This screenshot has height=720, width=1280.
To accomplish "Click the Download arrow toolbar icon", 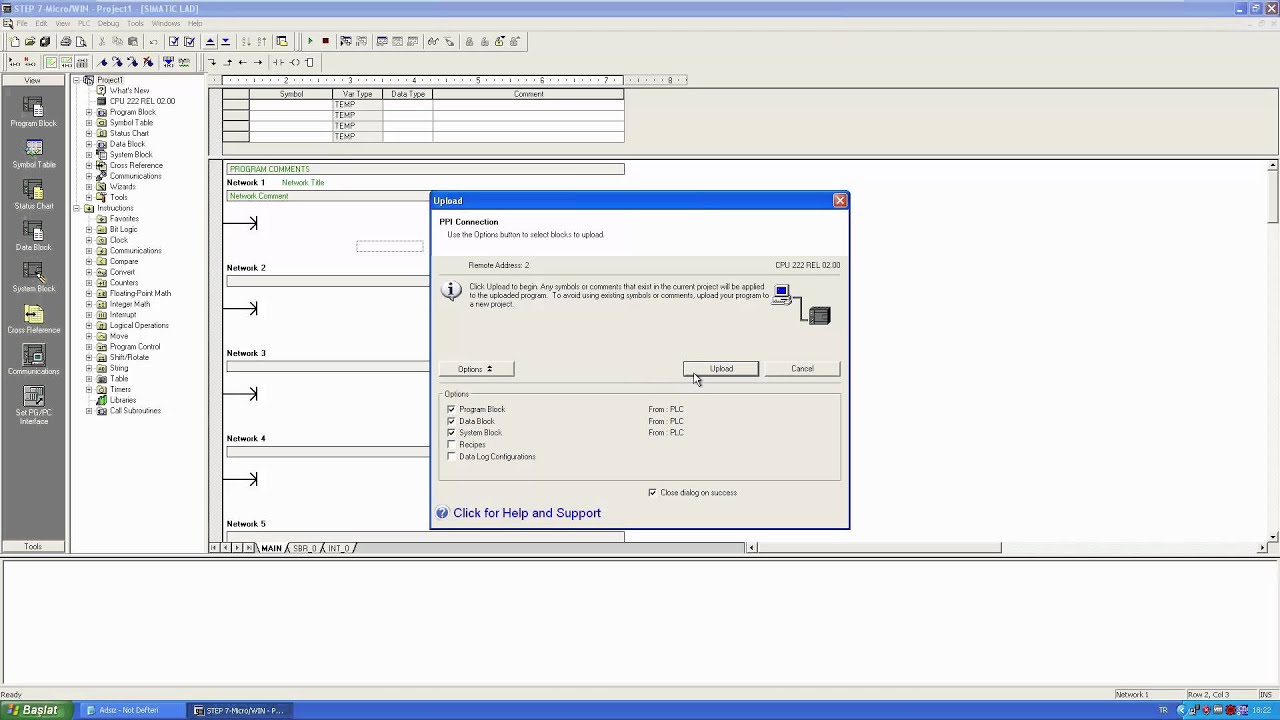I will pyautogui.click(x=225, y=42).
